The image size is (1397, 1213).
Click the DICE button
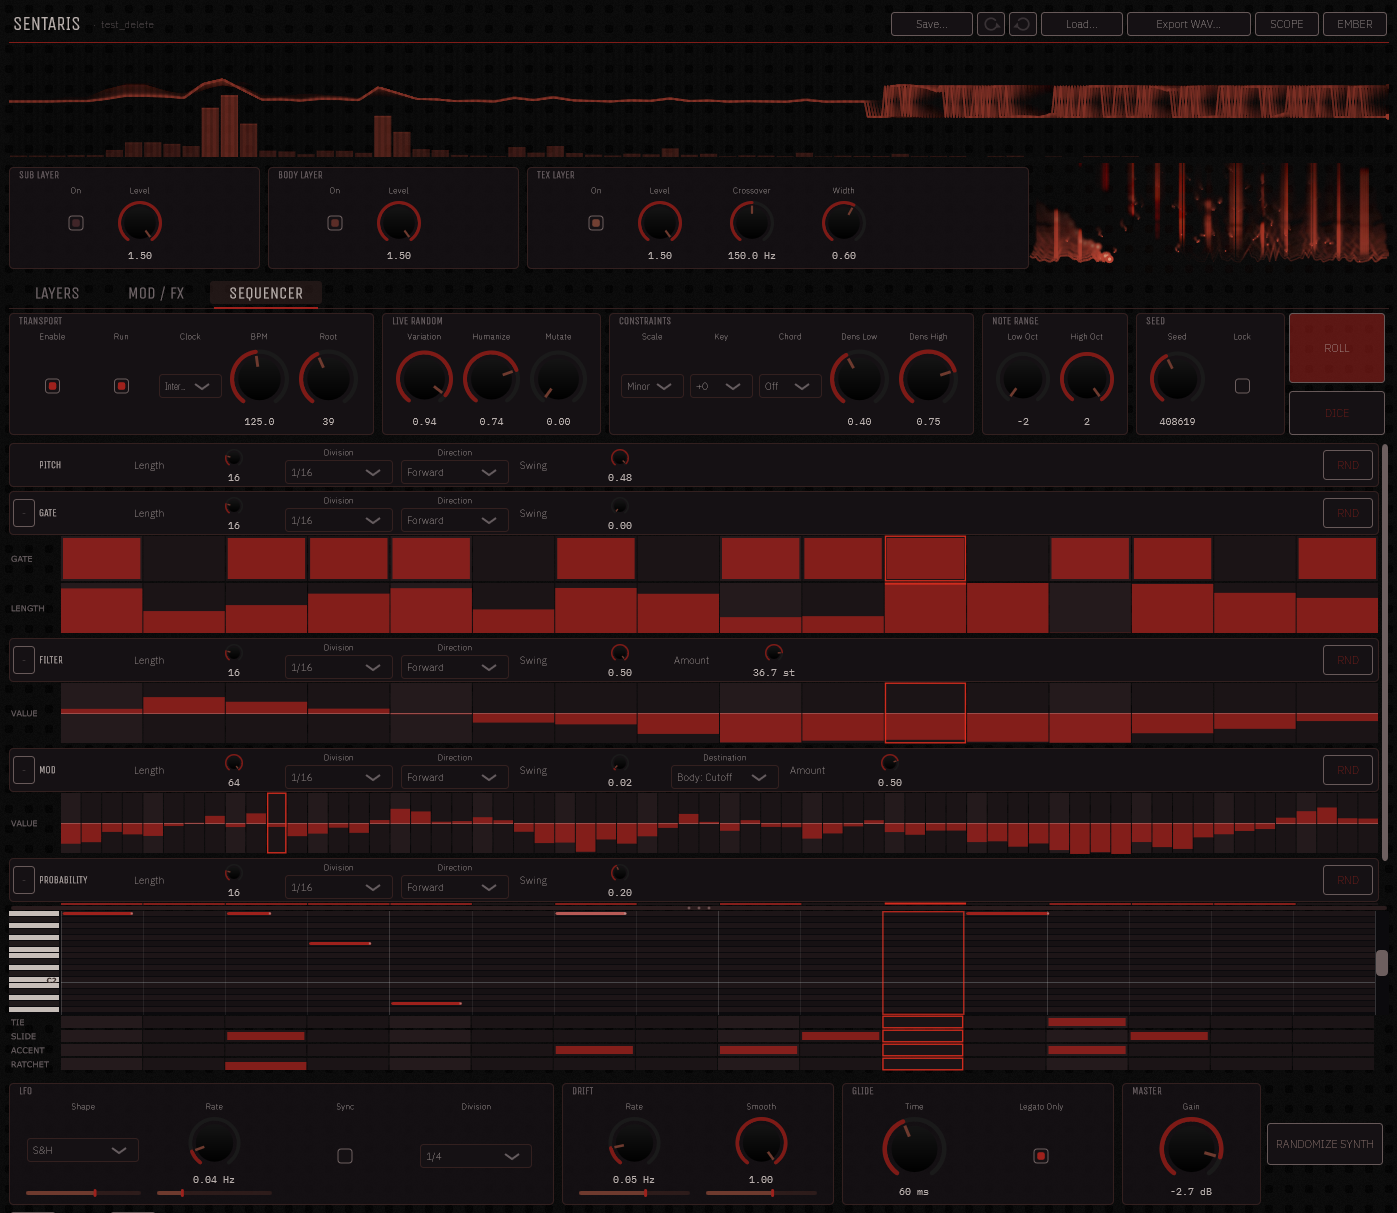(1337, 413)
